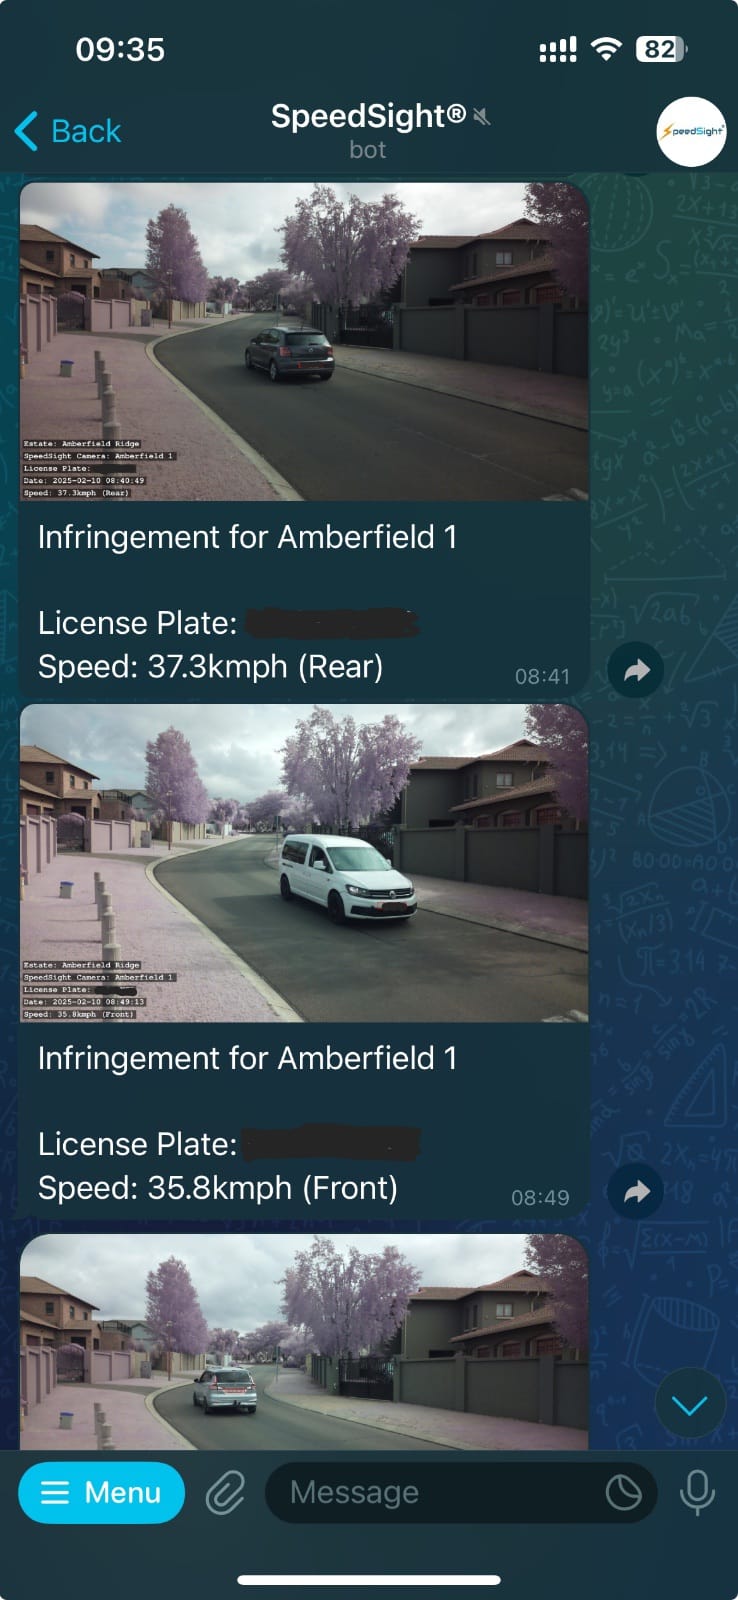The height and width of the screenshot is (1600, 738).
Task: Select the 08:49 message timestamp
Action: pyautogui.click(x=540, y=1198)
